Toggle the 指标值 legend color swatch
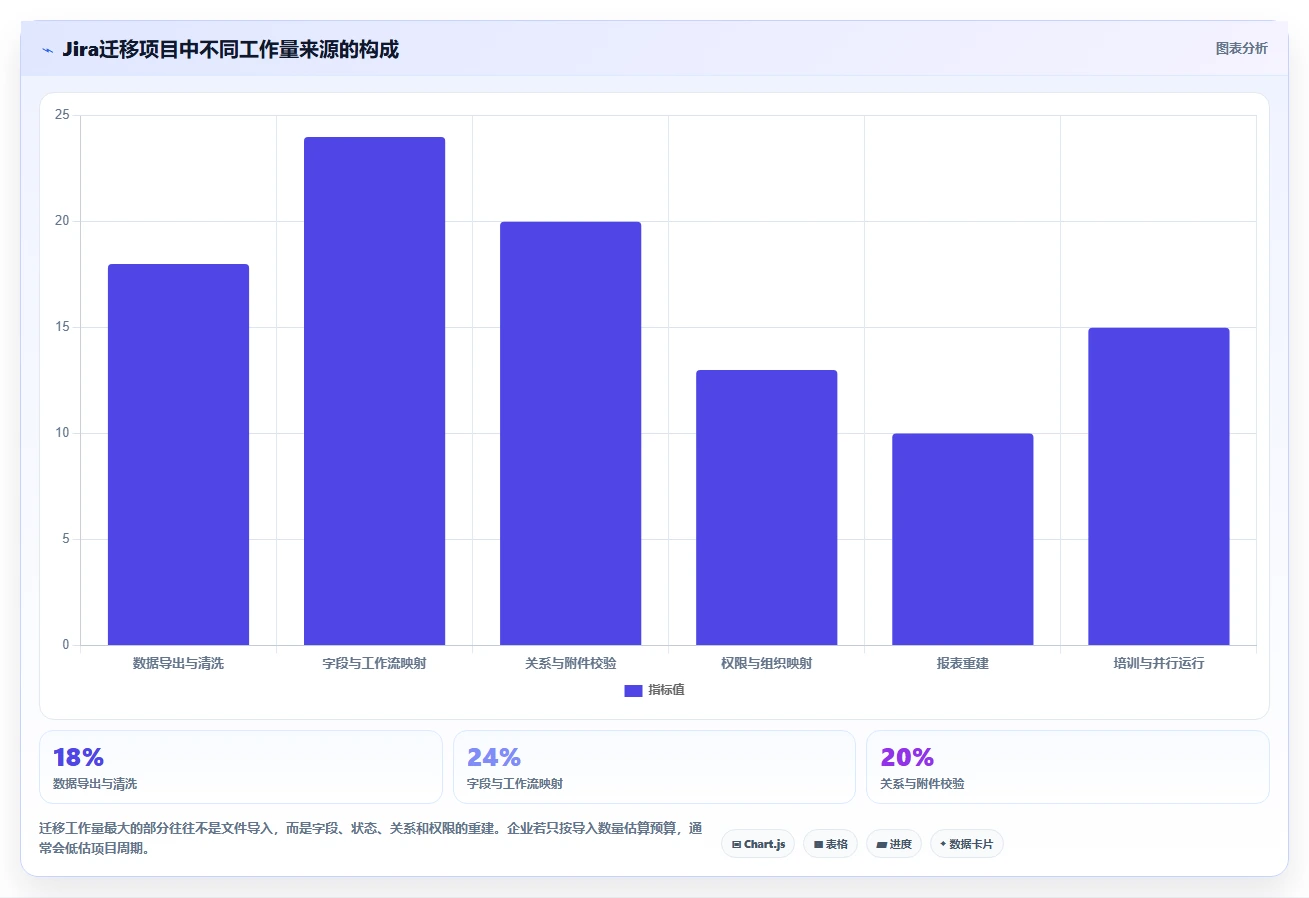This screenshot has height=898, width=1309. 633,691
